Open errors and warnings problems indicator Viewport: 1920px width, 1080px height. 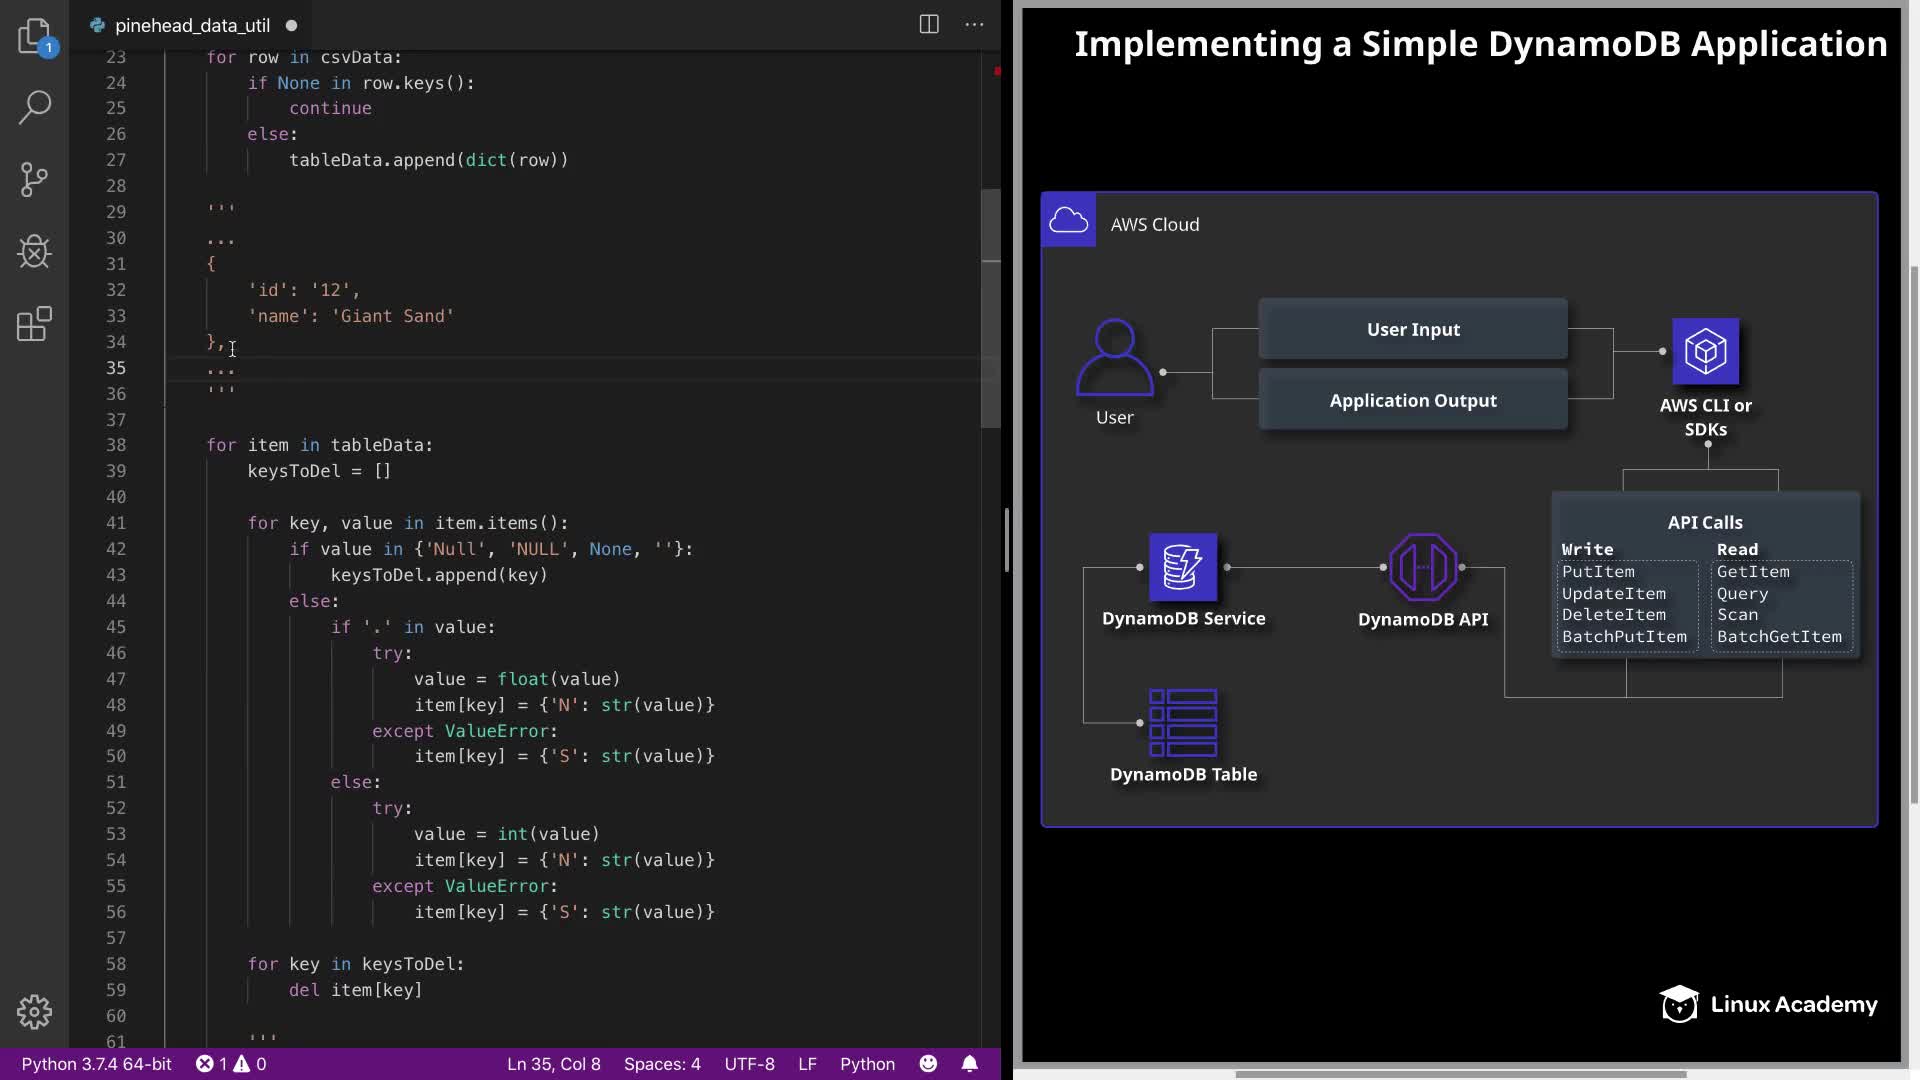[x=231, y=1064]
